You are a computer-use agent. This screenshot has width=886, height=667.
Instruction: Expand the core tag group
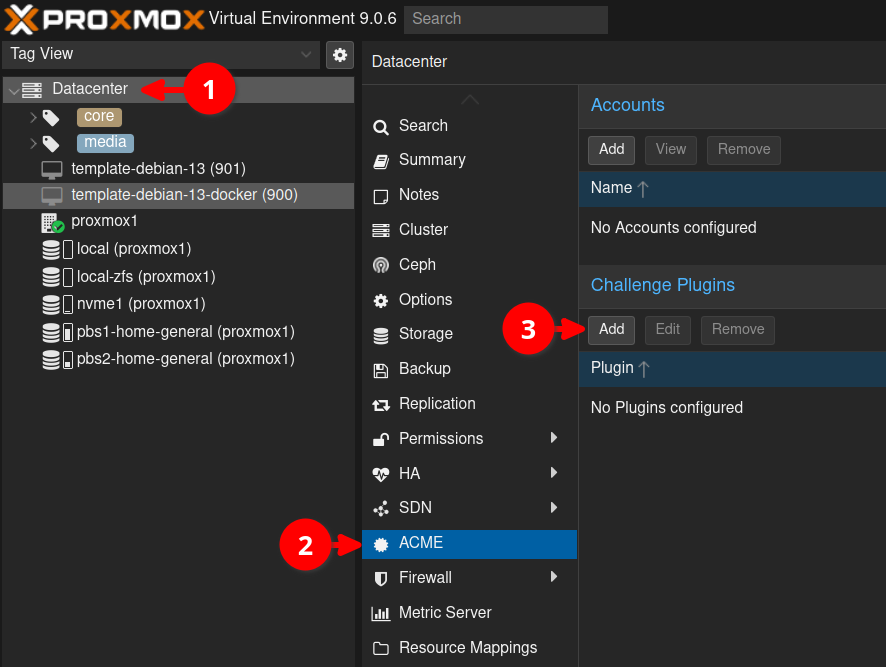(33, 118)
